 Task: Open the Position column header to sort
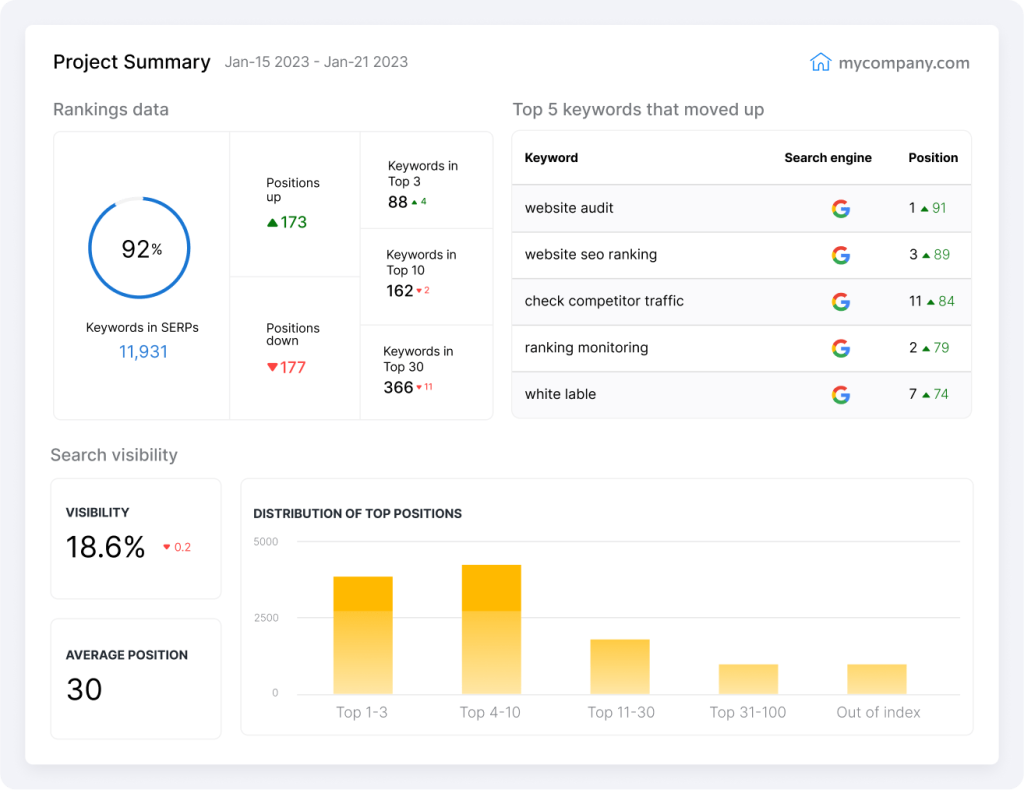pyautogui.click(x=933, y=157)
